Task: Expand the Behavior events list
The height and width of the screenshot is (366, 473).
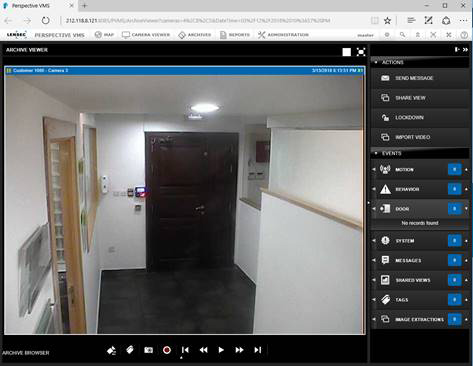Action: 466,189
